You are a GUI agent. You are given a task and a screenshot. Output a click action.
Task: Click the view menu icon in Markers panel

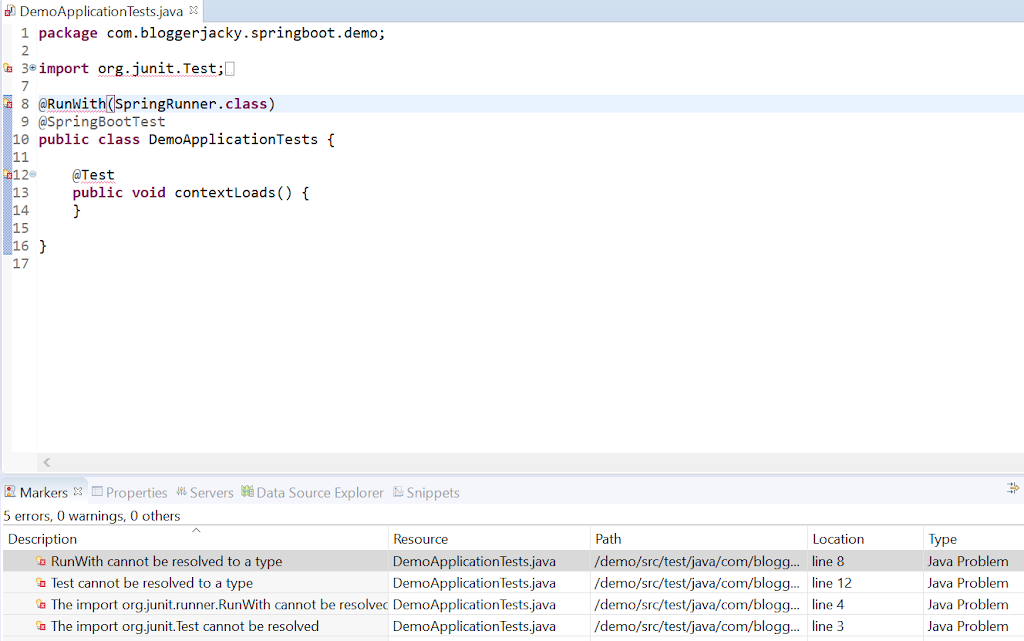[1012, 488]
